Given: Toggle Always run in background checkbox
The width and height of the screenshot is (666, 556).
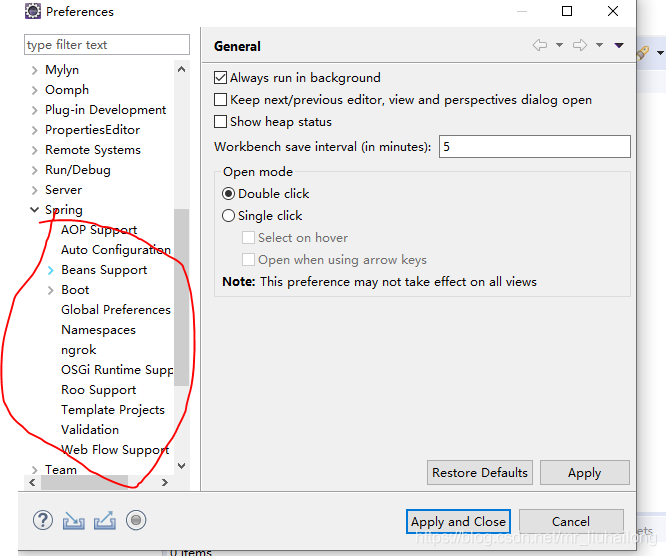Looking at the screenshot, I should pyautogui.click(x=220, y=78).
